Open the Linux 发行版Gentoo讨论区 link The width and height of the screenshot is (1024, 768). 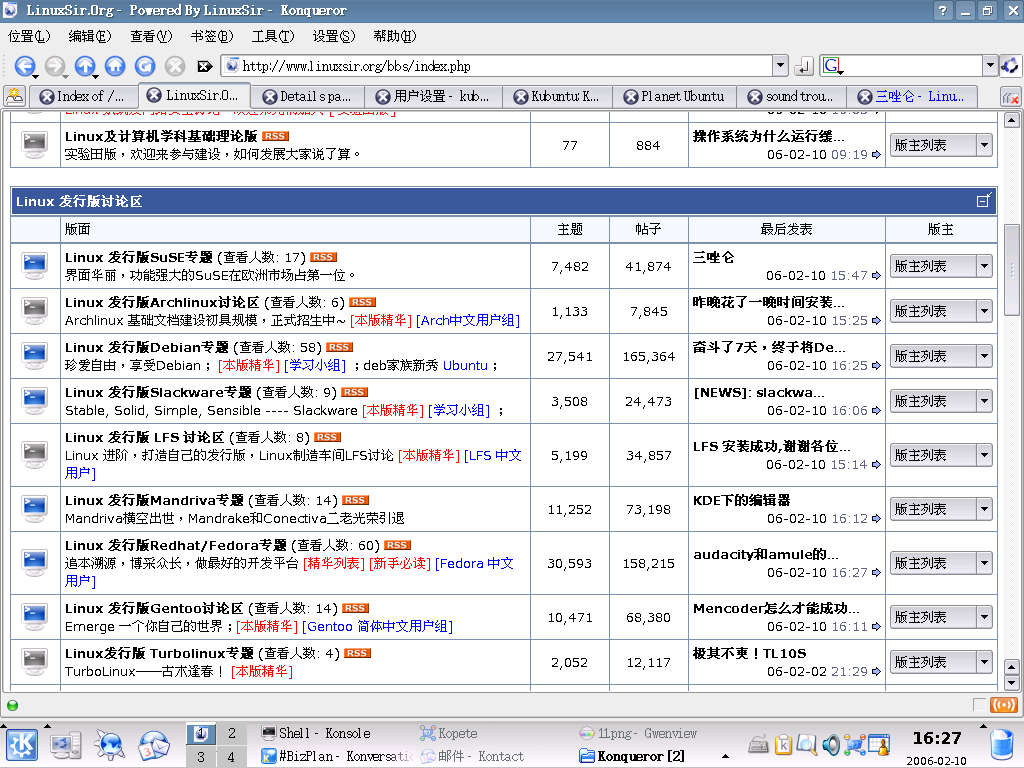pyautogui.click(x=154, y=609)
